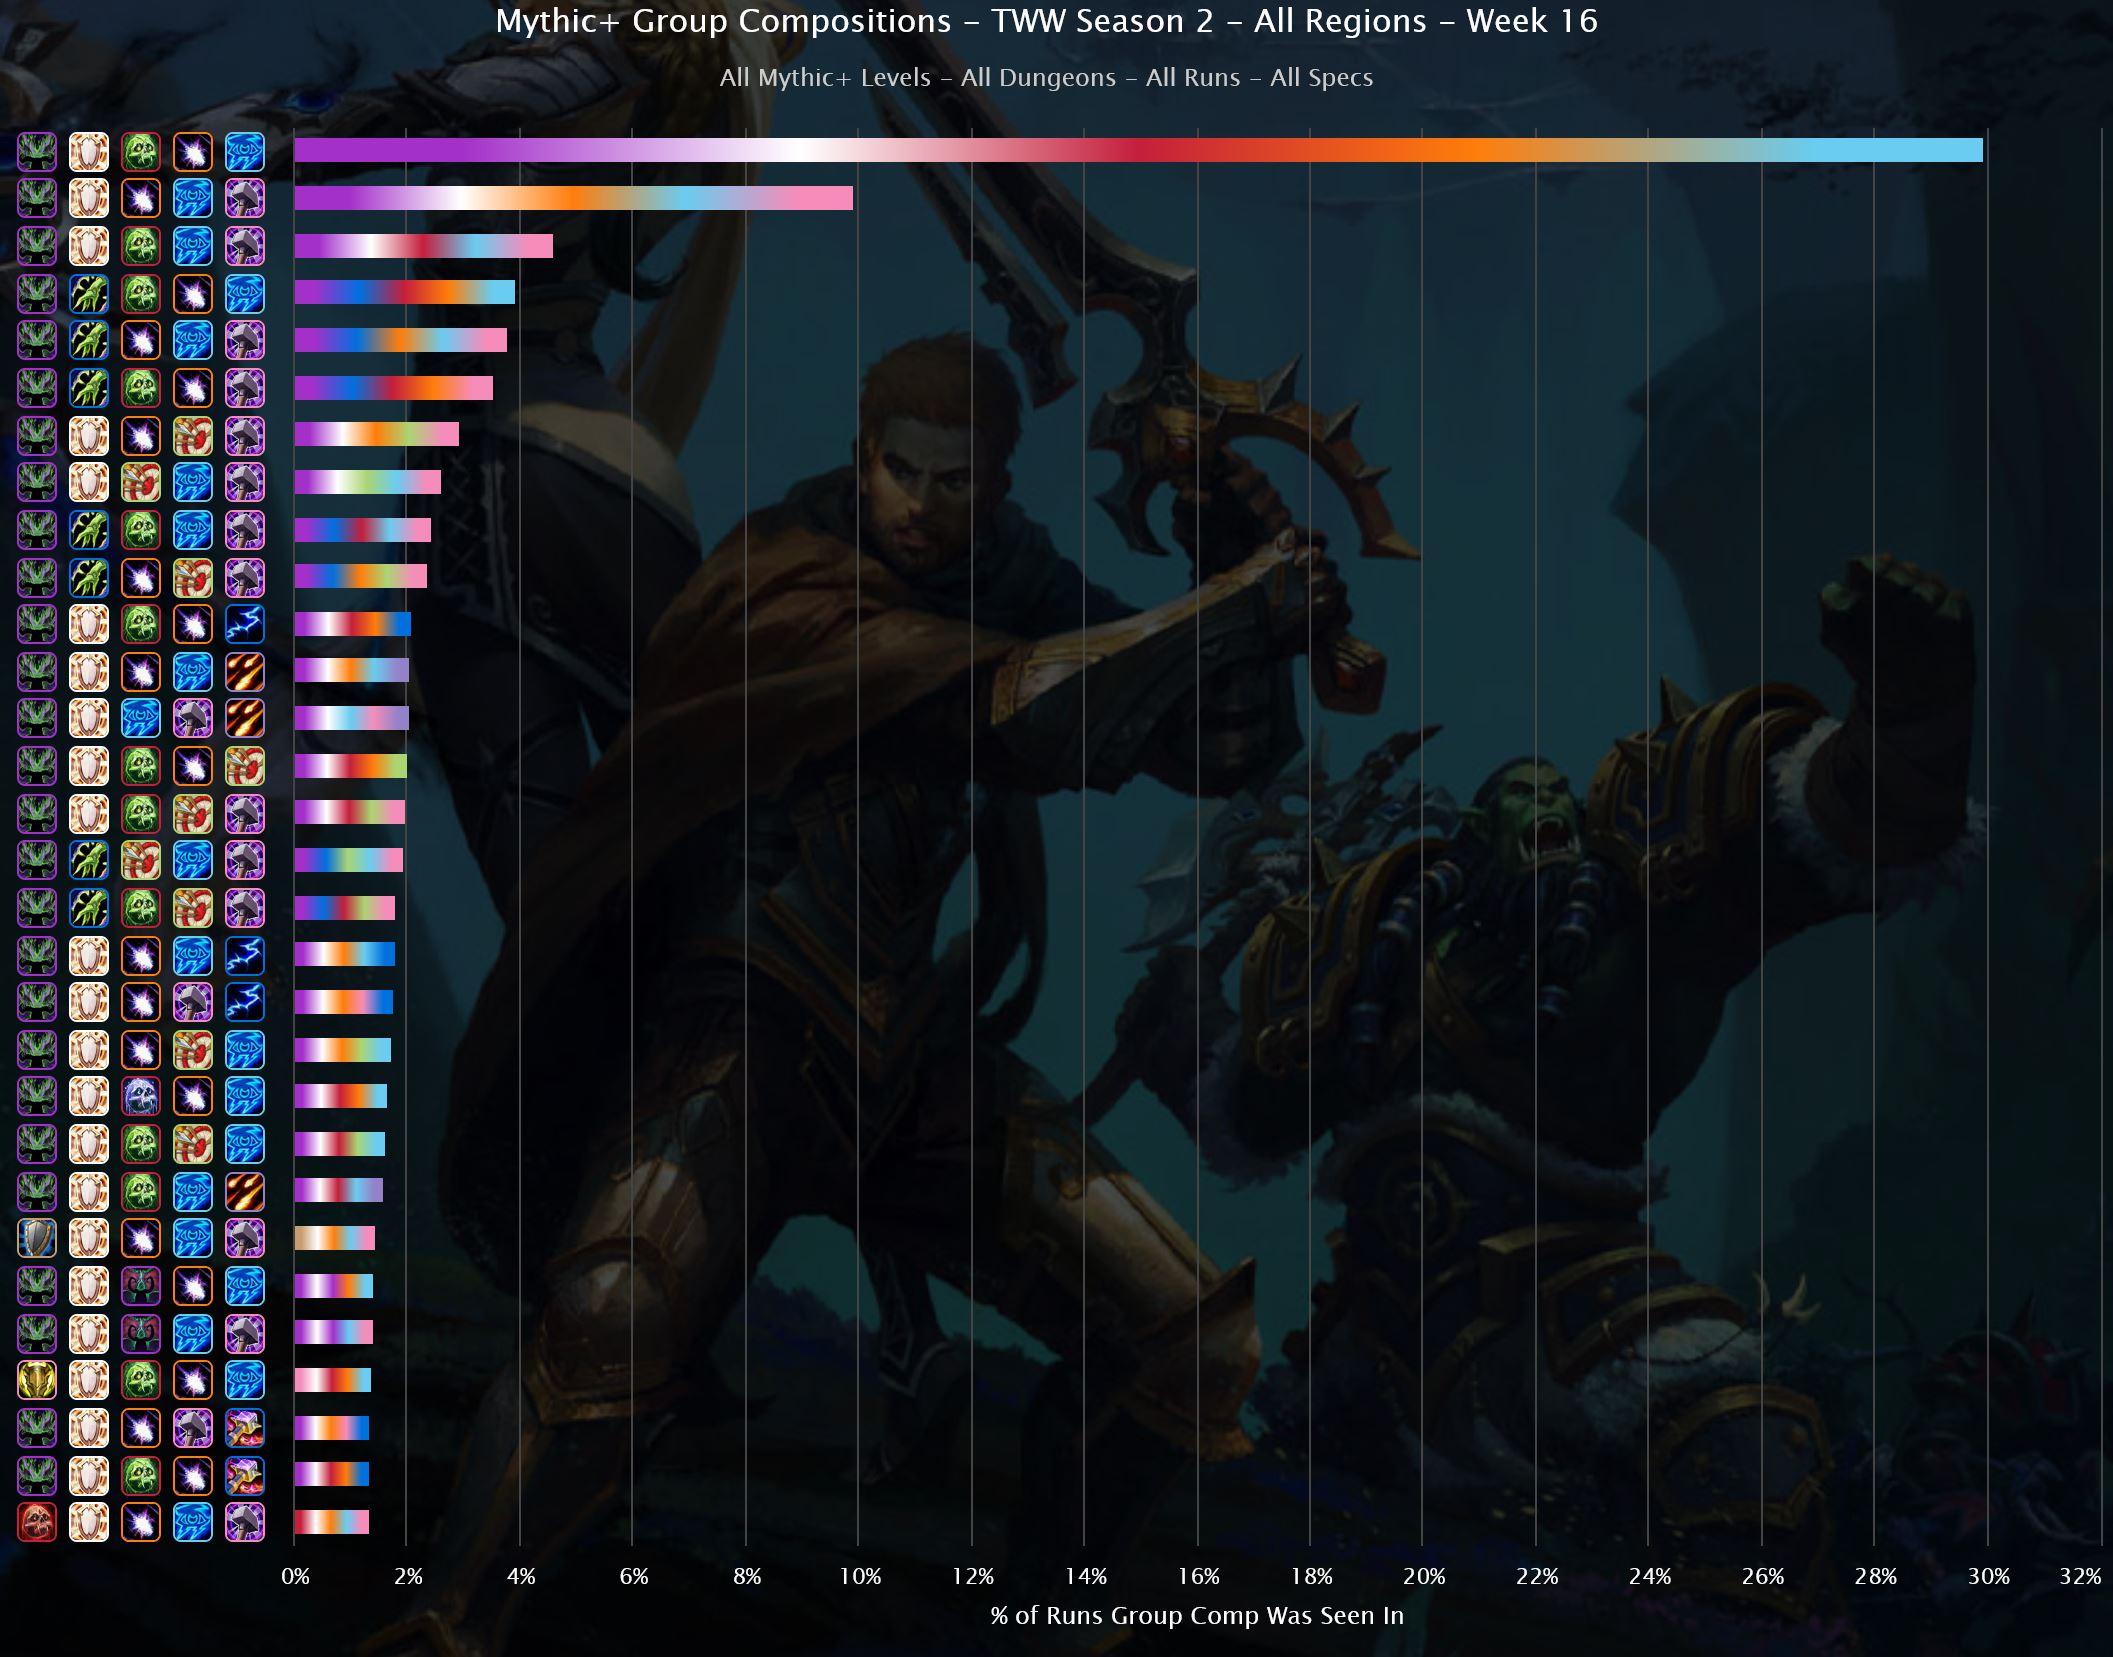
Task: Click the "0%" axis label
Action: tap(295, 1577)
